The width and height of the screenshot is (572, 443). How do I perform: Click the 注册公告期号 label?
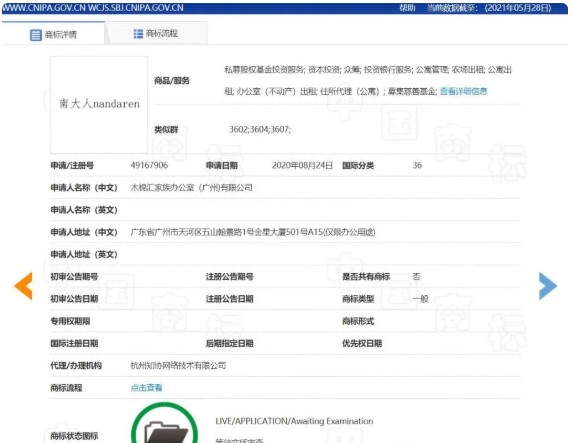(x=229, y=277)
